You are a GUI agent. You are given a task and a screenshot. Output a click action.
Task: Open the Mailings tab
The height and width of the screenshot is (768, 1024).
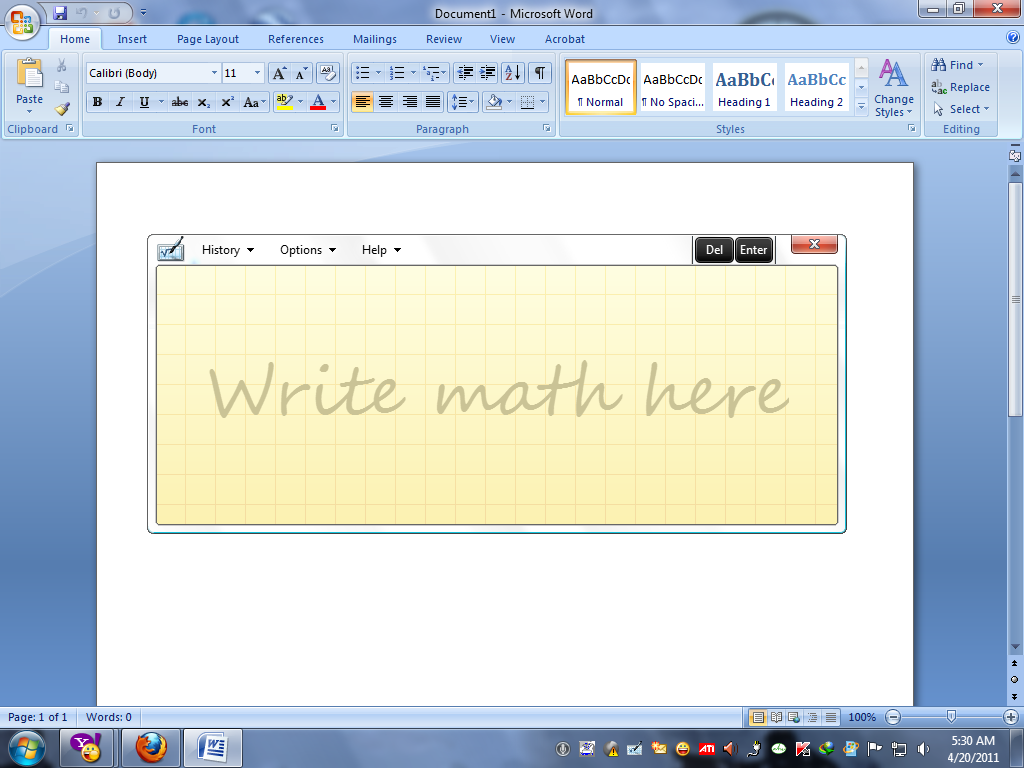pos(375,39)
